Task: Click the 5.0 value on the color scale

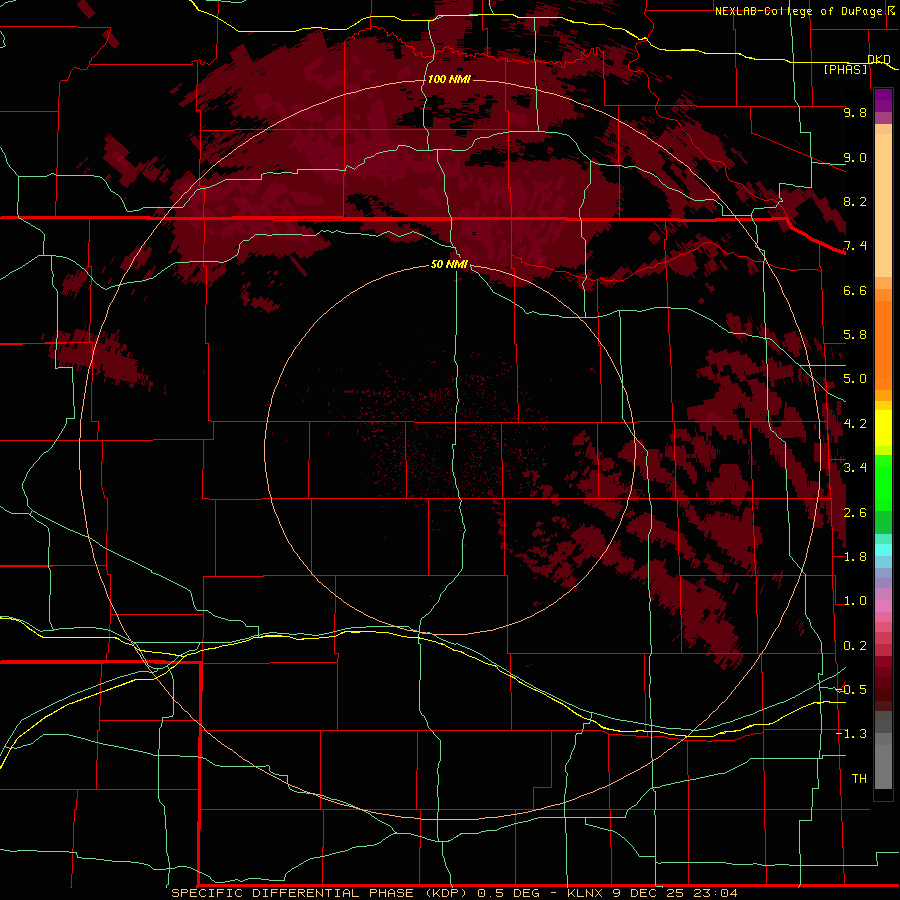Action: tap(855, 379)
